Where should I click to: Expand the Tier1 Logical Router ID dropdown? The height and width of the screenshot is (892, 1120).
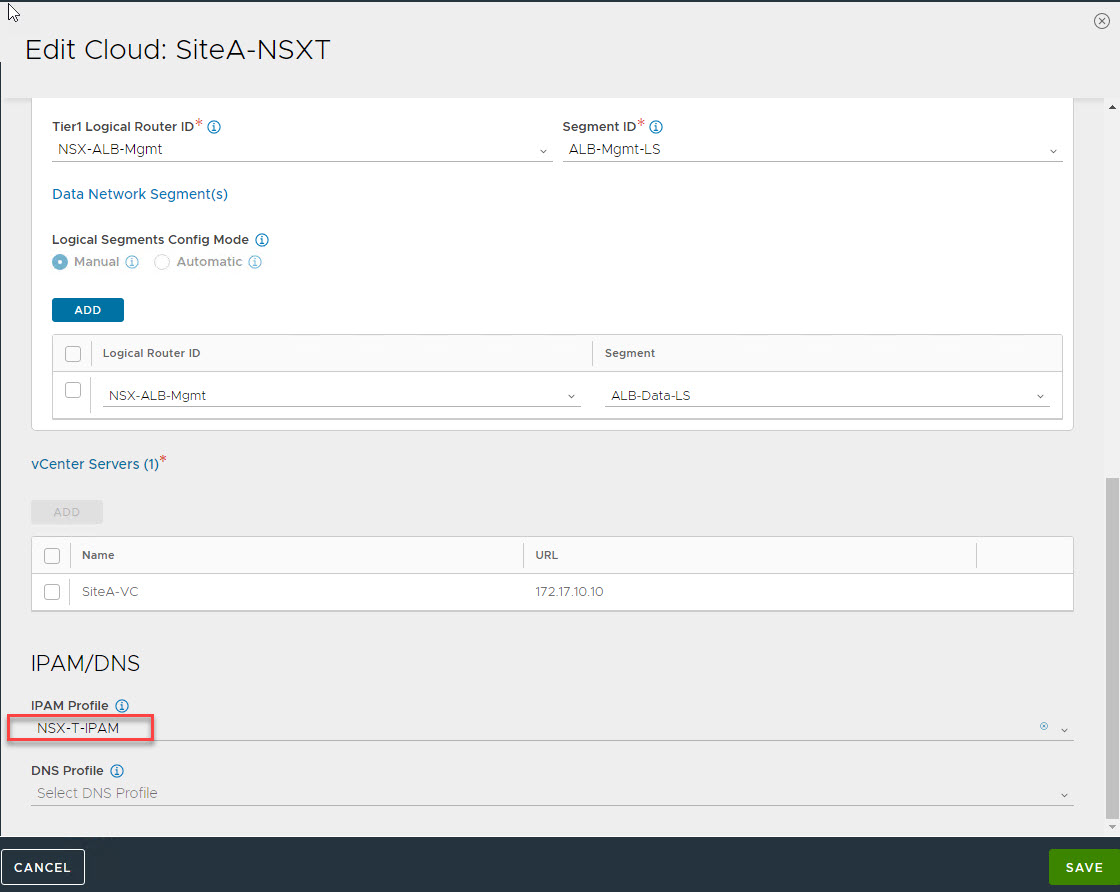pyautogui.click(x=543, y=151)
